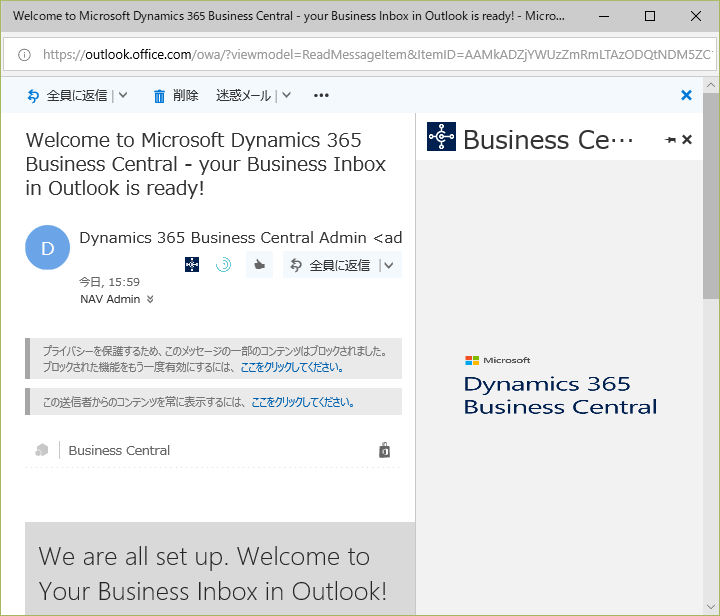Expand reply options dropdown in top toolbar
Viewport: 720px width, 616px height.
[123, 95]
